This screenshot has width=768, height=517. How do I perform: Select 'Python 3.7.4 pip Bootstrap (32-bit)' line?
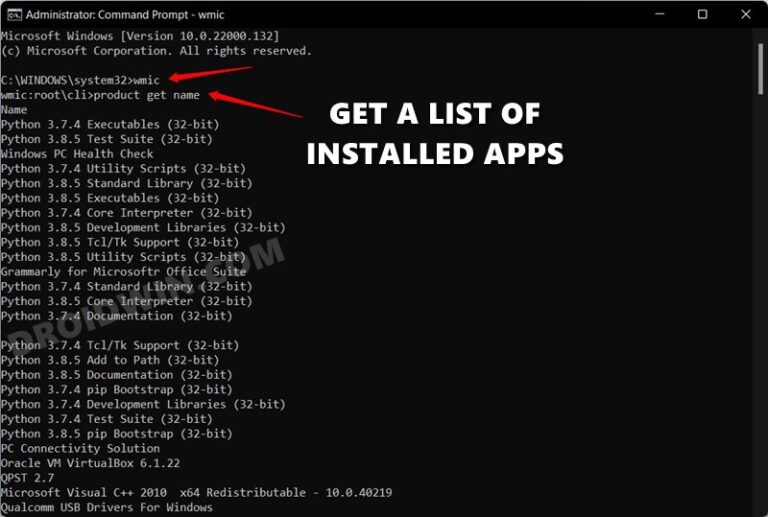click(x=117, y=389)
